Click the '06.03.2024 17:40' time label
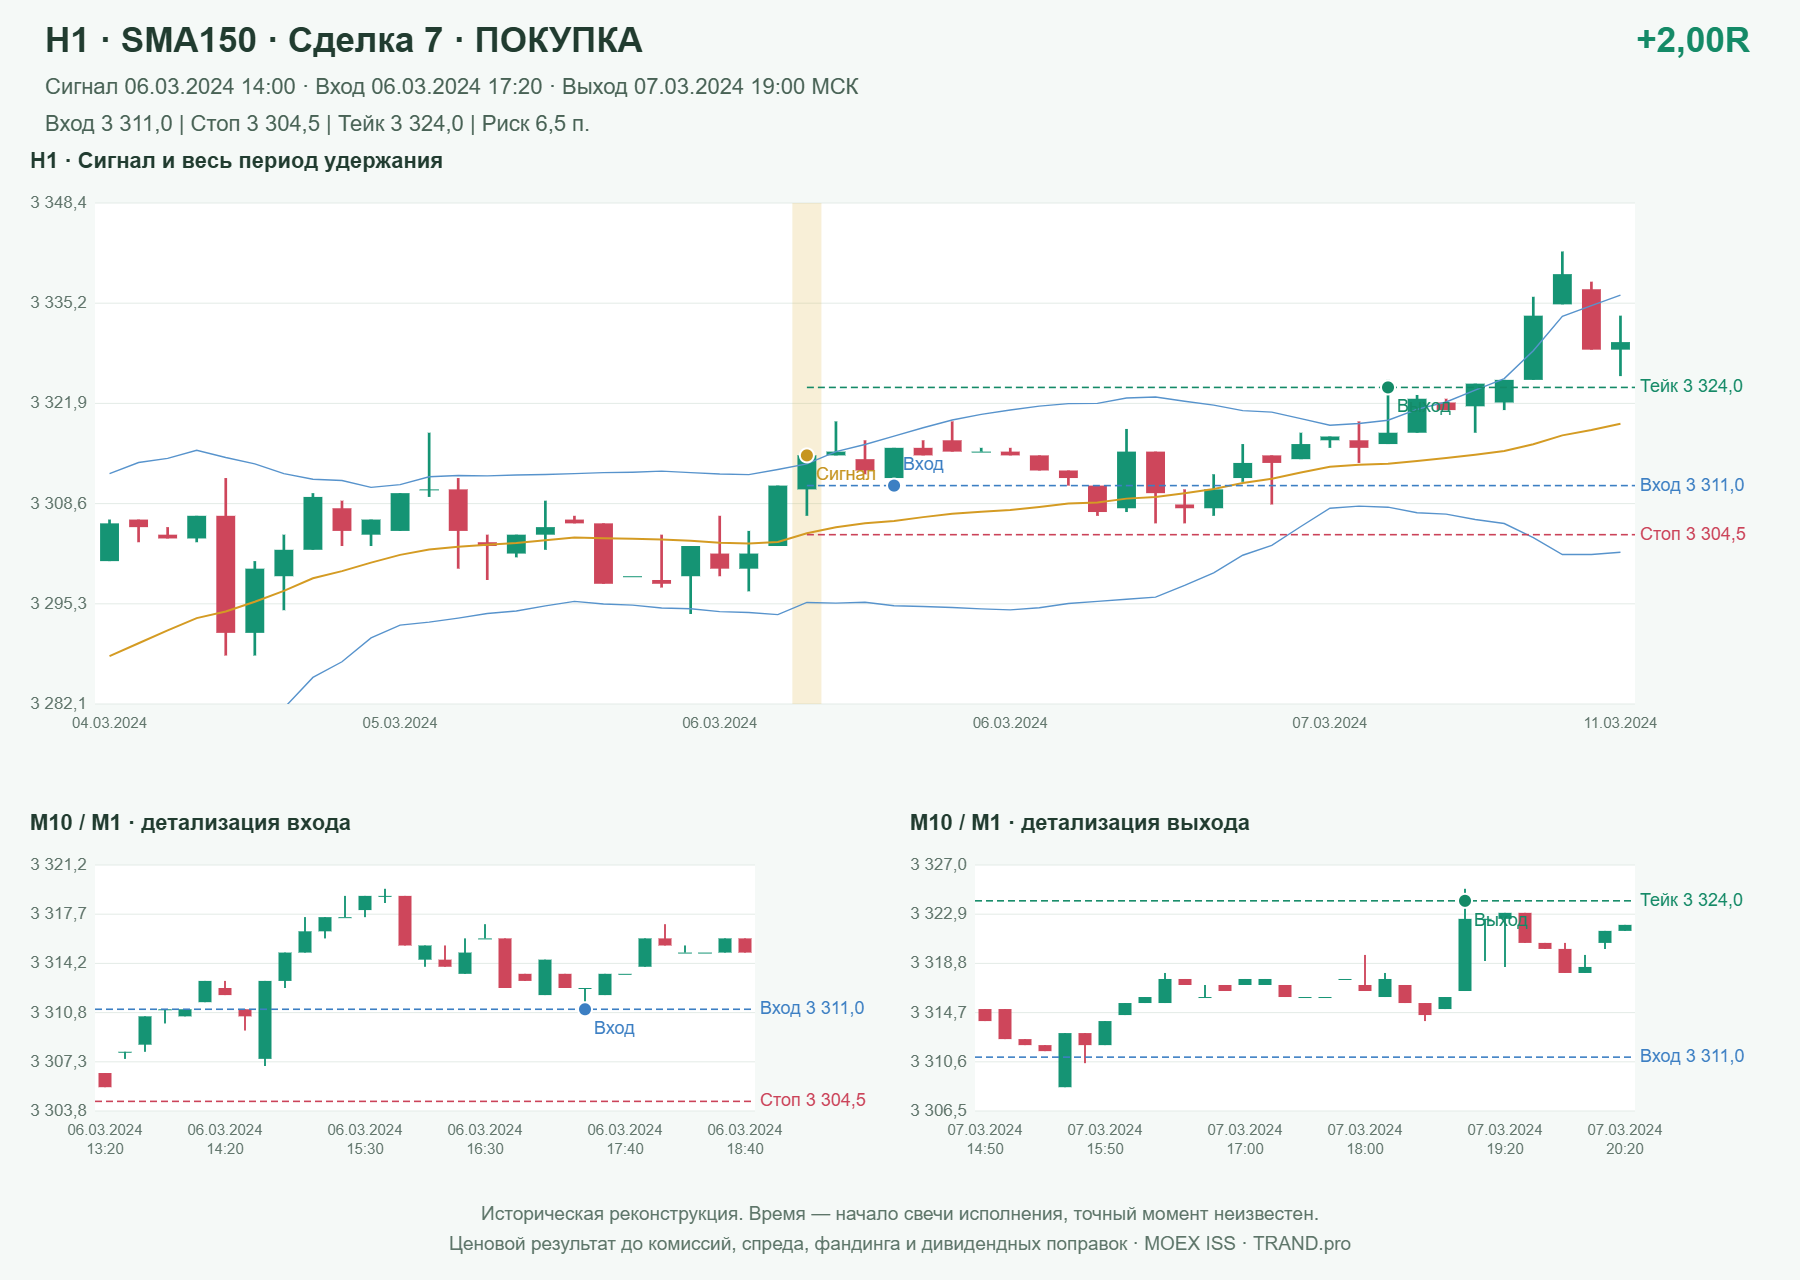This screenshot has width=1800, height=1280. coord(625,1139)
